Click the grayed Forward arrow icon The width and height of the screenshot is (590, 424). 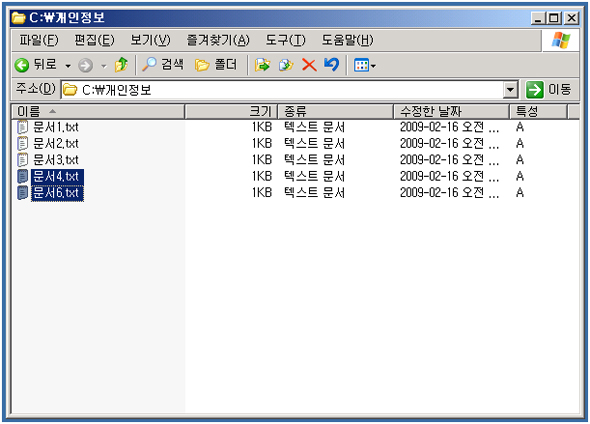click(x=85, y=65)
